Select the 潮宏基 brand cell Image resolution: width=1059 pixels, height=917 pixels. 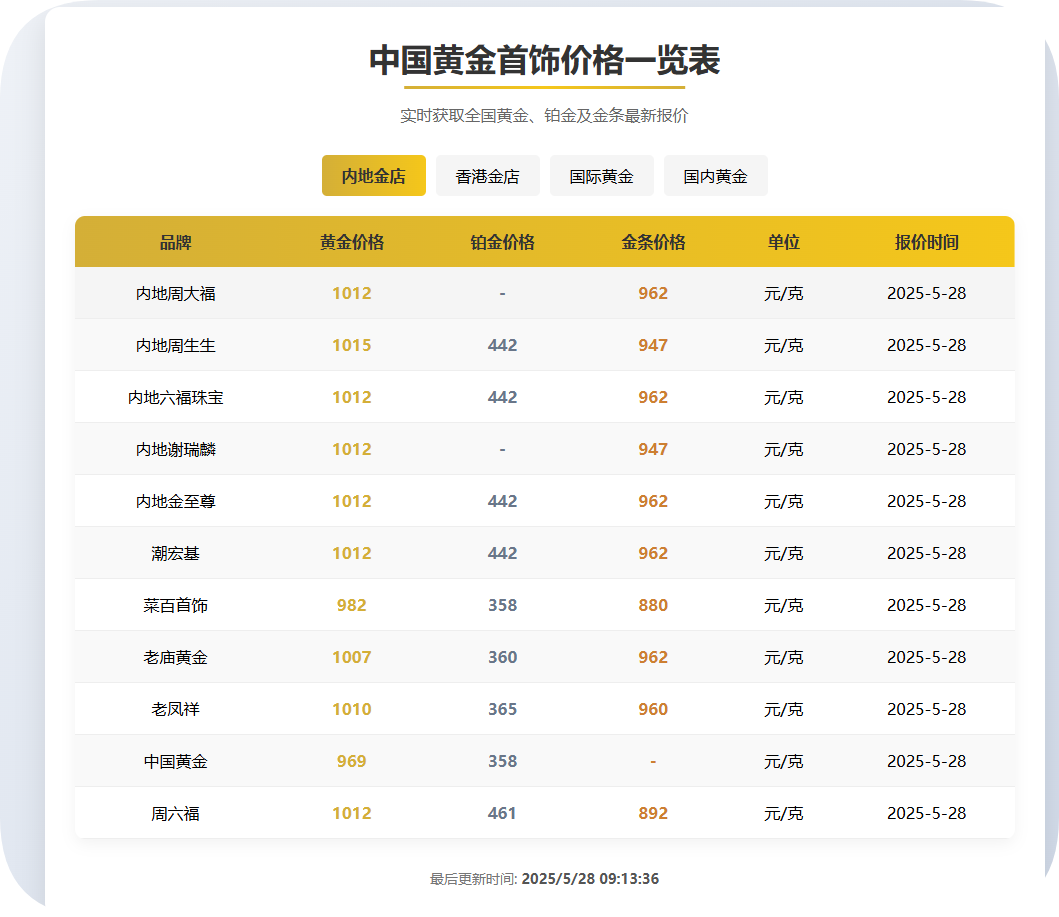(176, 553)
